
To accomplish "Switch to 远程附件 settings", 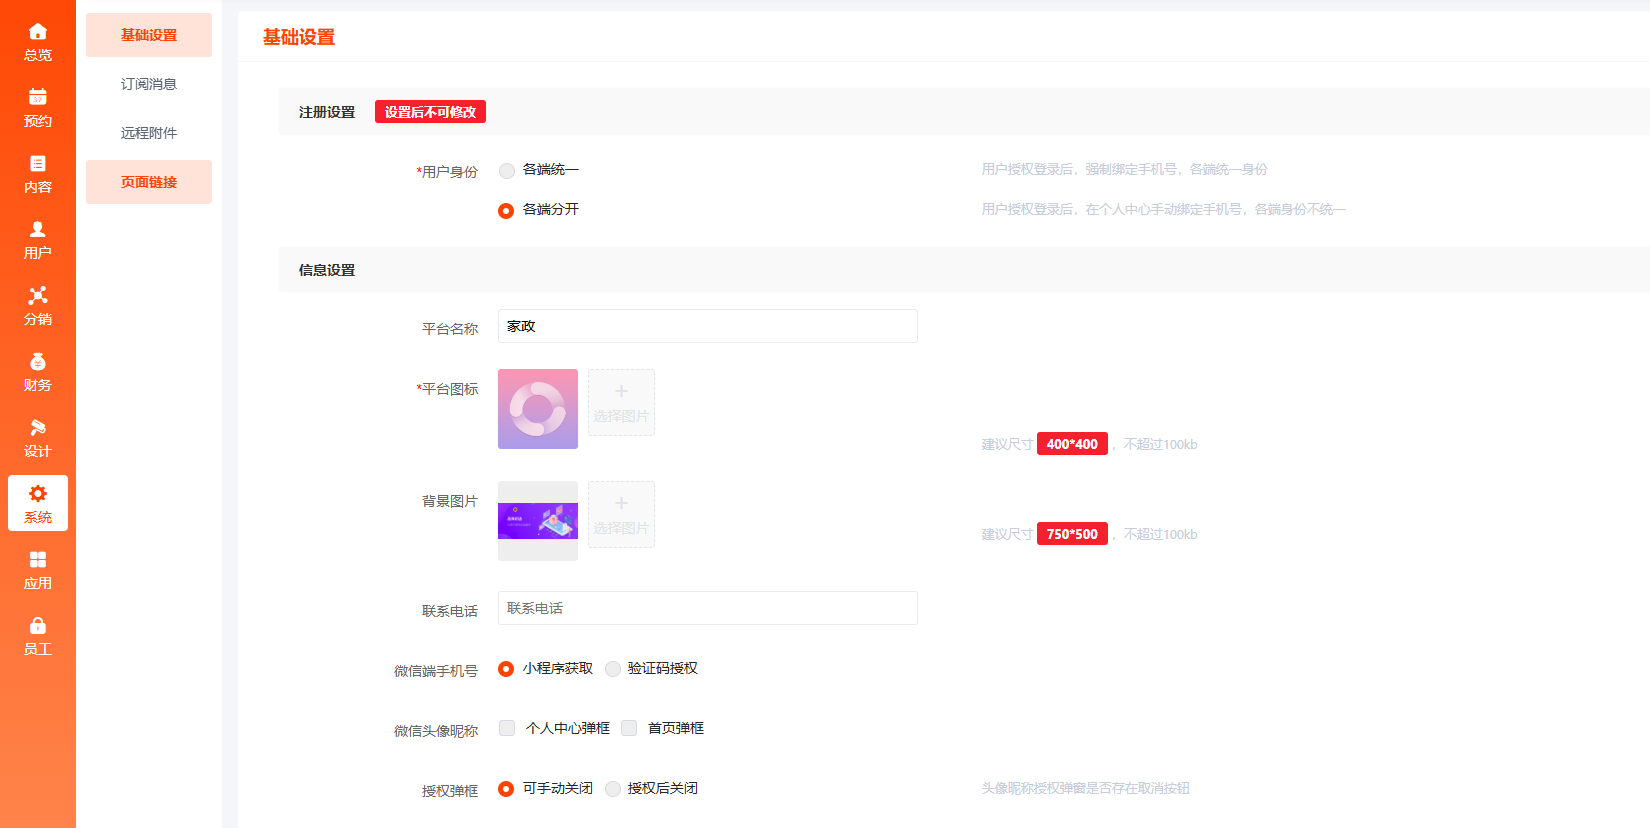I will 149,133.
